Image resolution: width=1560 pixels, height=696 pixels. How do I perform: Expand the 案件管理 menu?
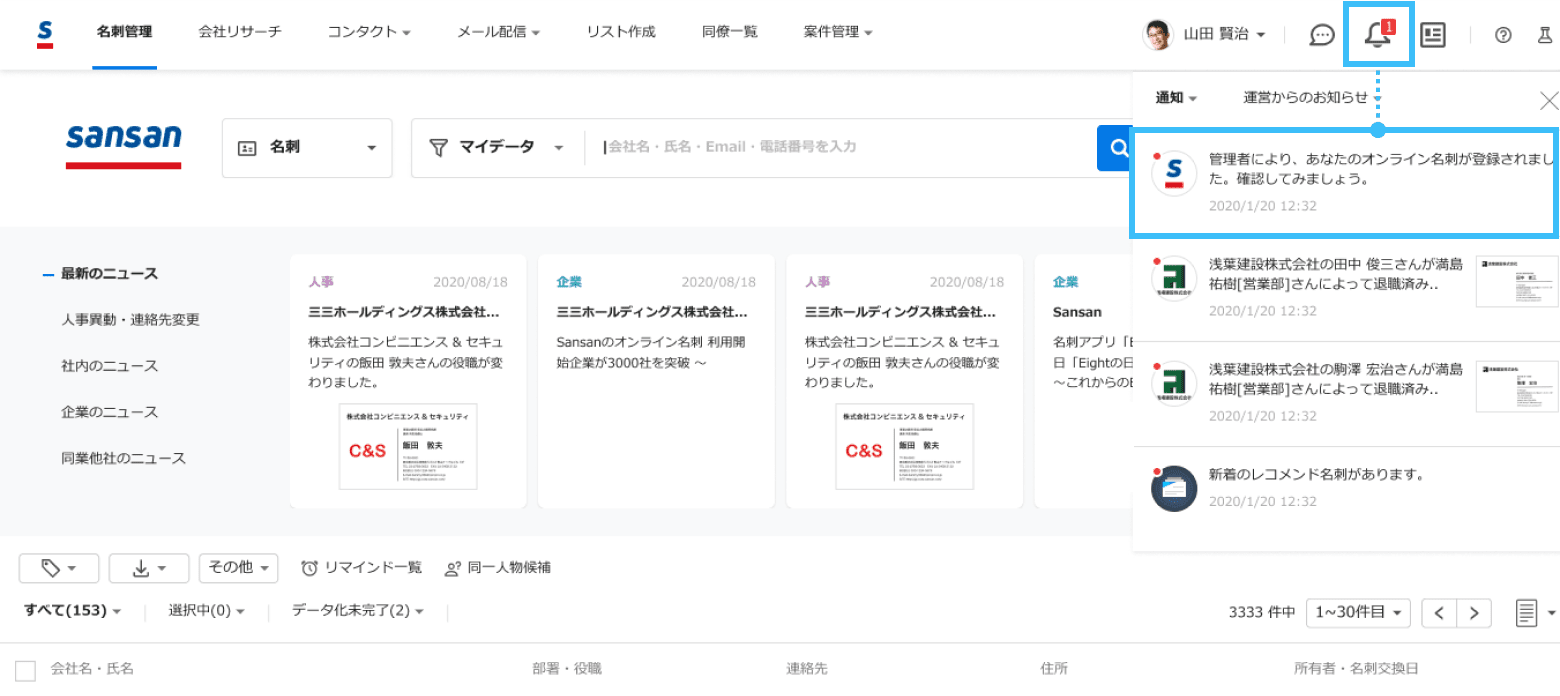[838, 33]
